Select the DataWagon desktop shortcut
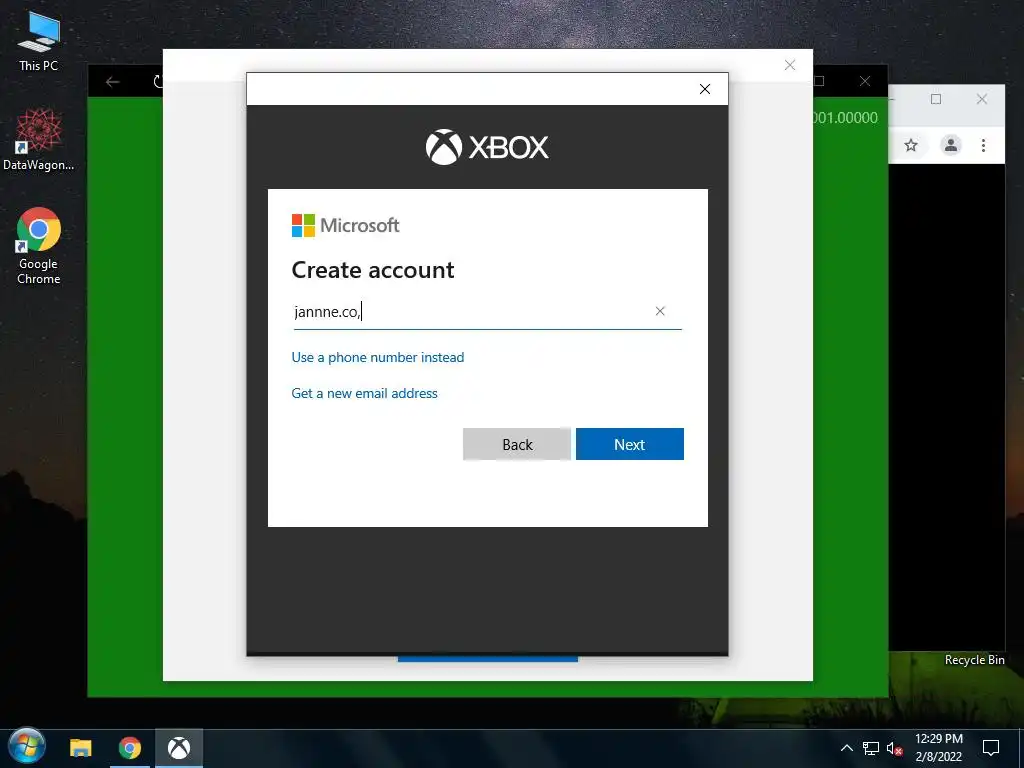 coord(39,140)
